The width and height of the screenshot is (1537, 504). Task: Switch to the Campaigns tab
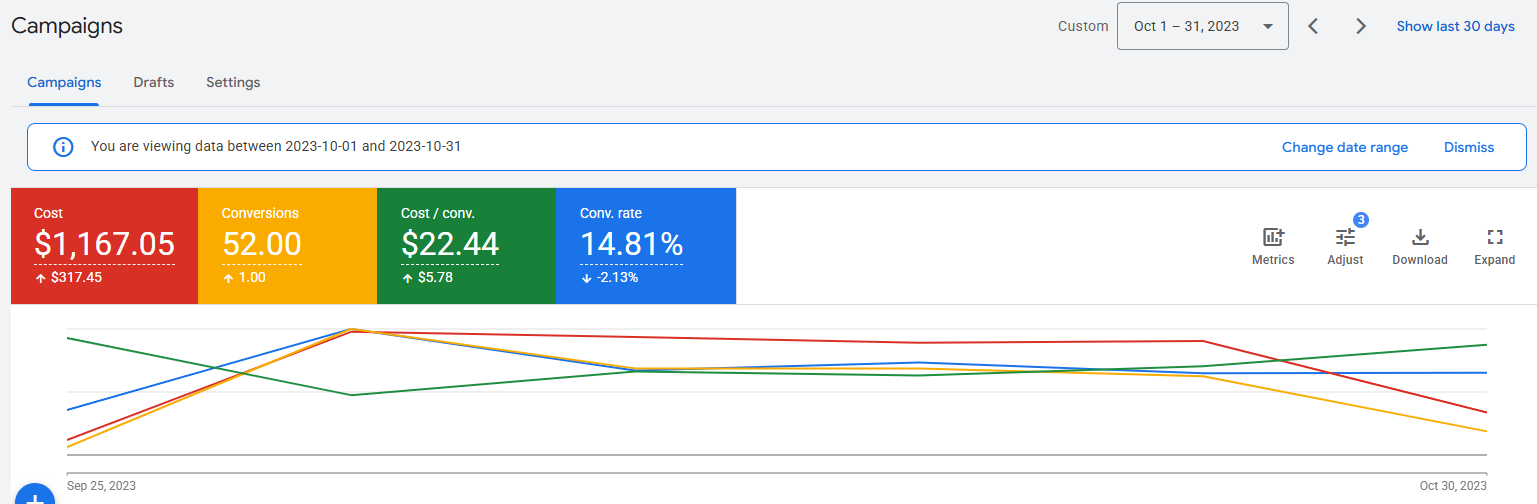[x=64, y=82]
